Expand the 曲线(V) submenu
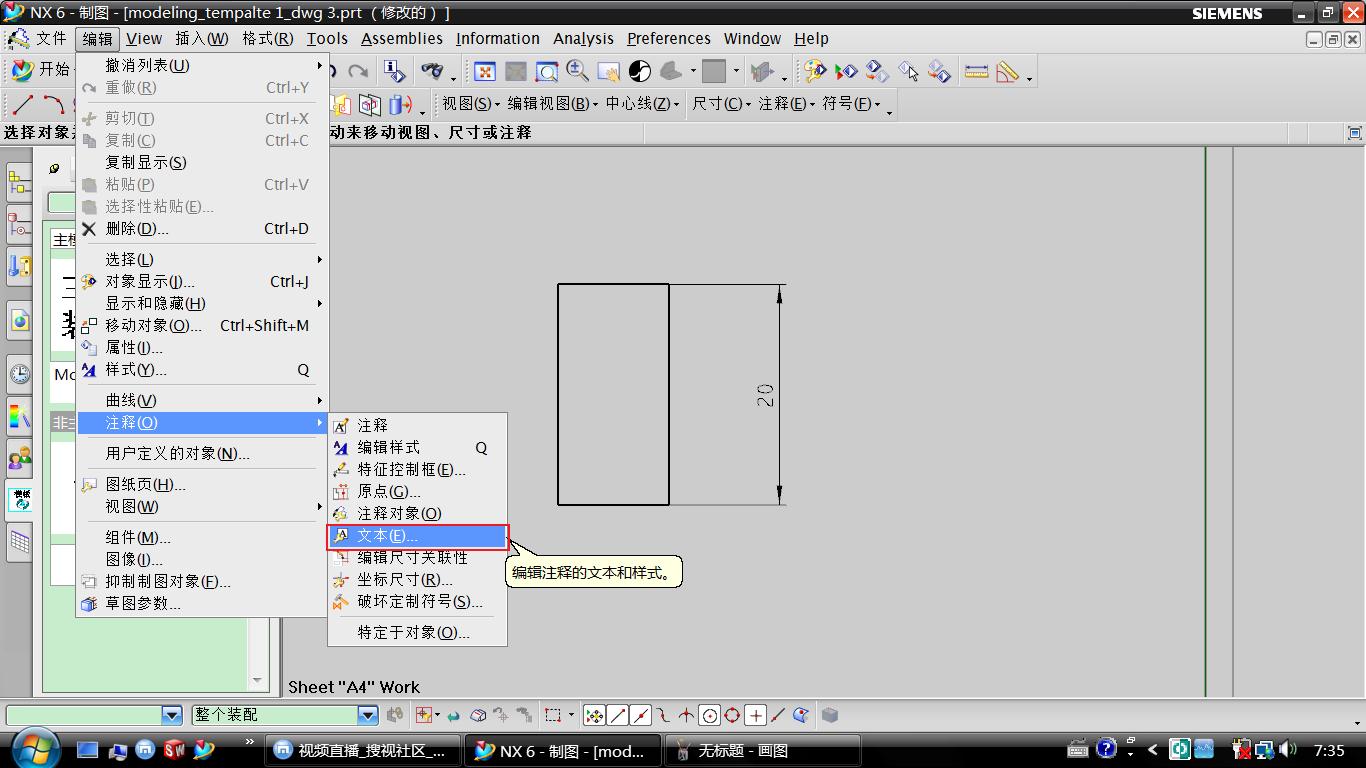 click(202, 400)
